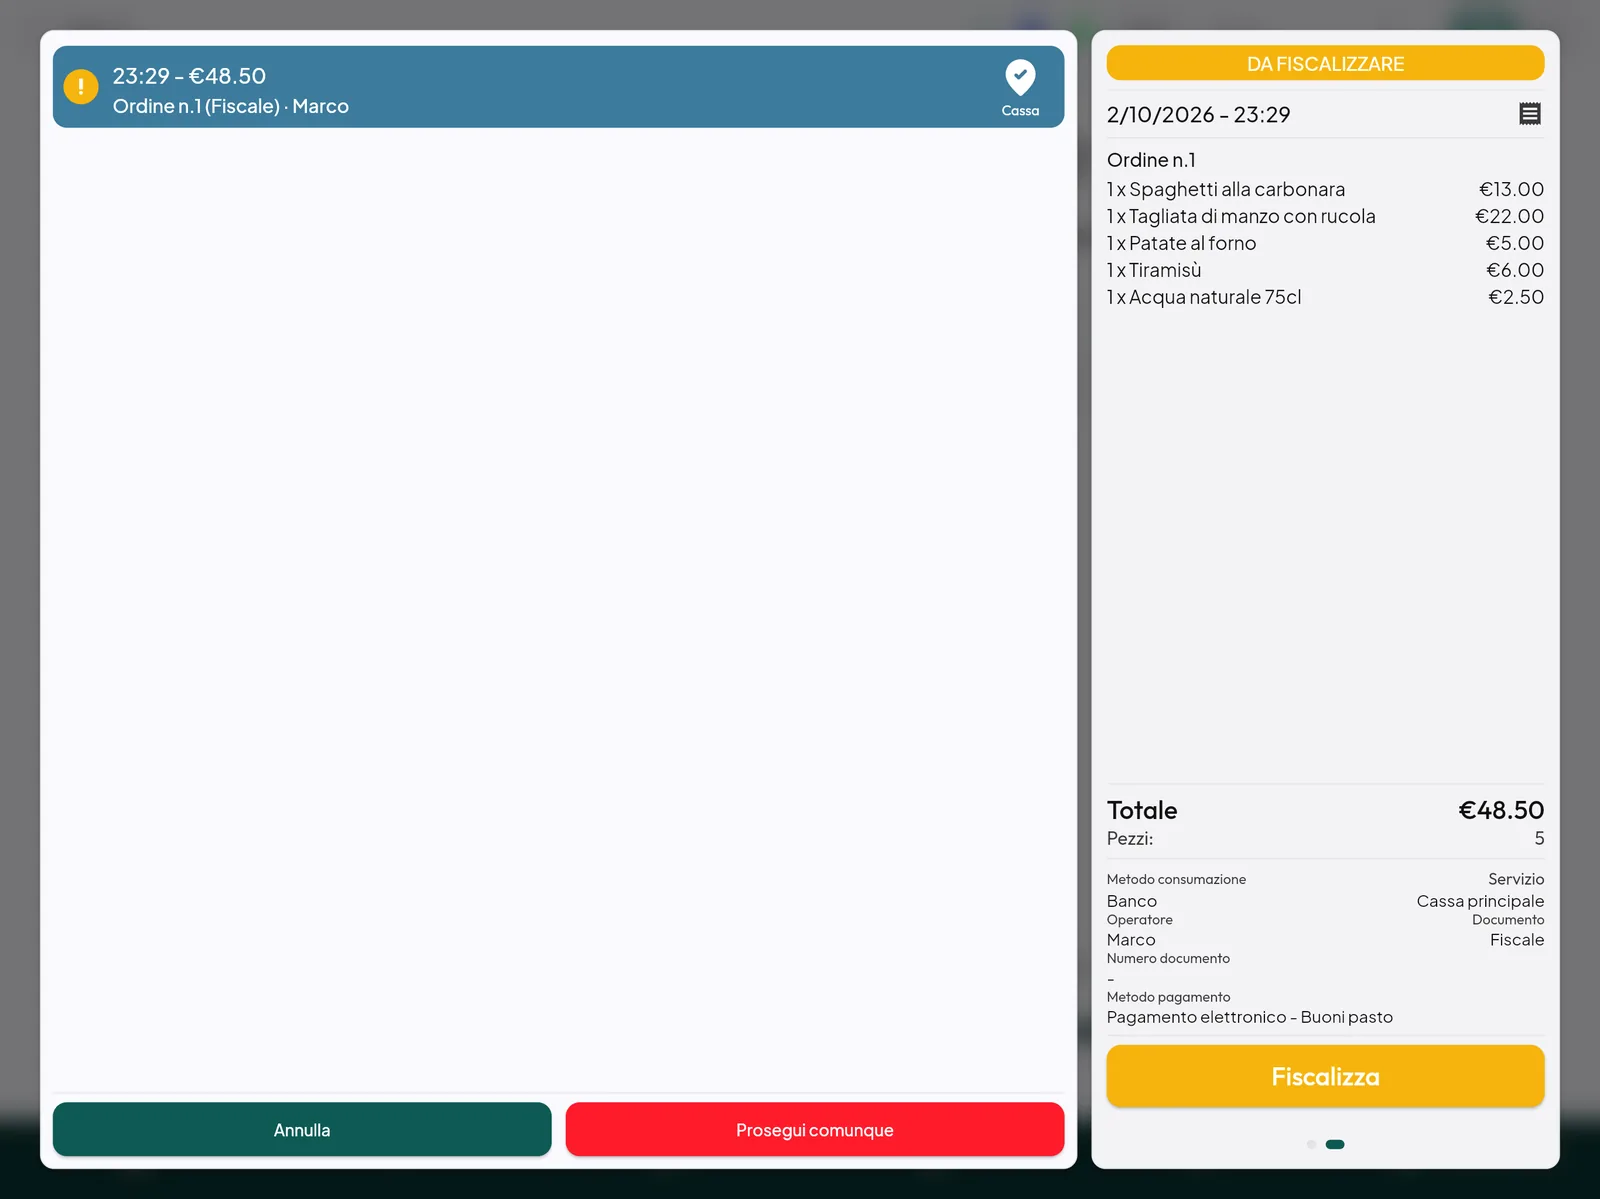Click the Numero documento label

click(x=1168, y=958)
